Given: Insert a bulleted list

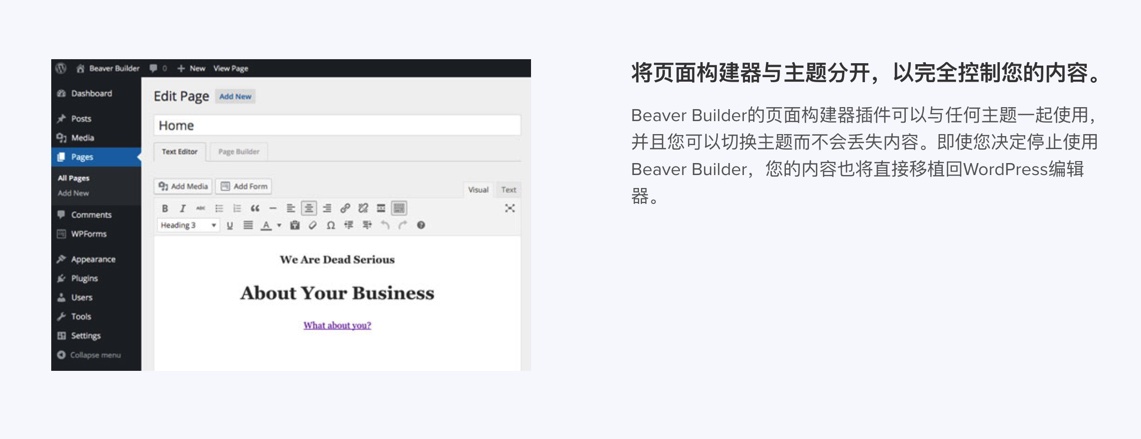Looking at the screenshot, I should click(x=219, y=208).
